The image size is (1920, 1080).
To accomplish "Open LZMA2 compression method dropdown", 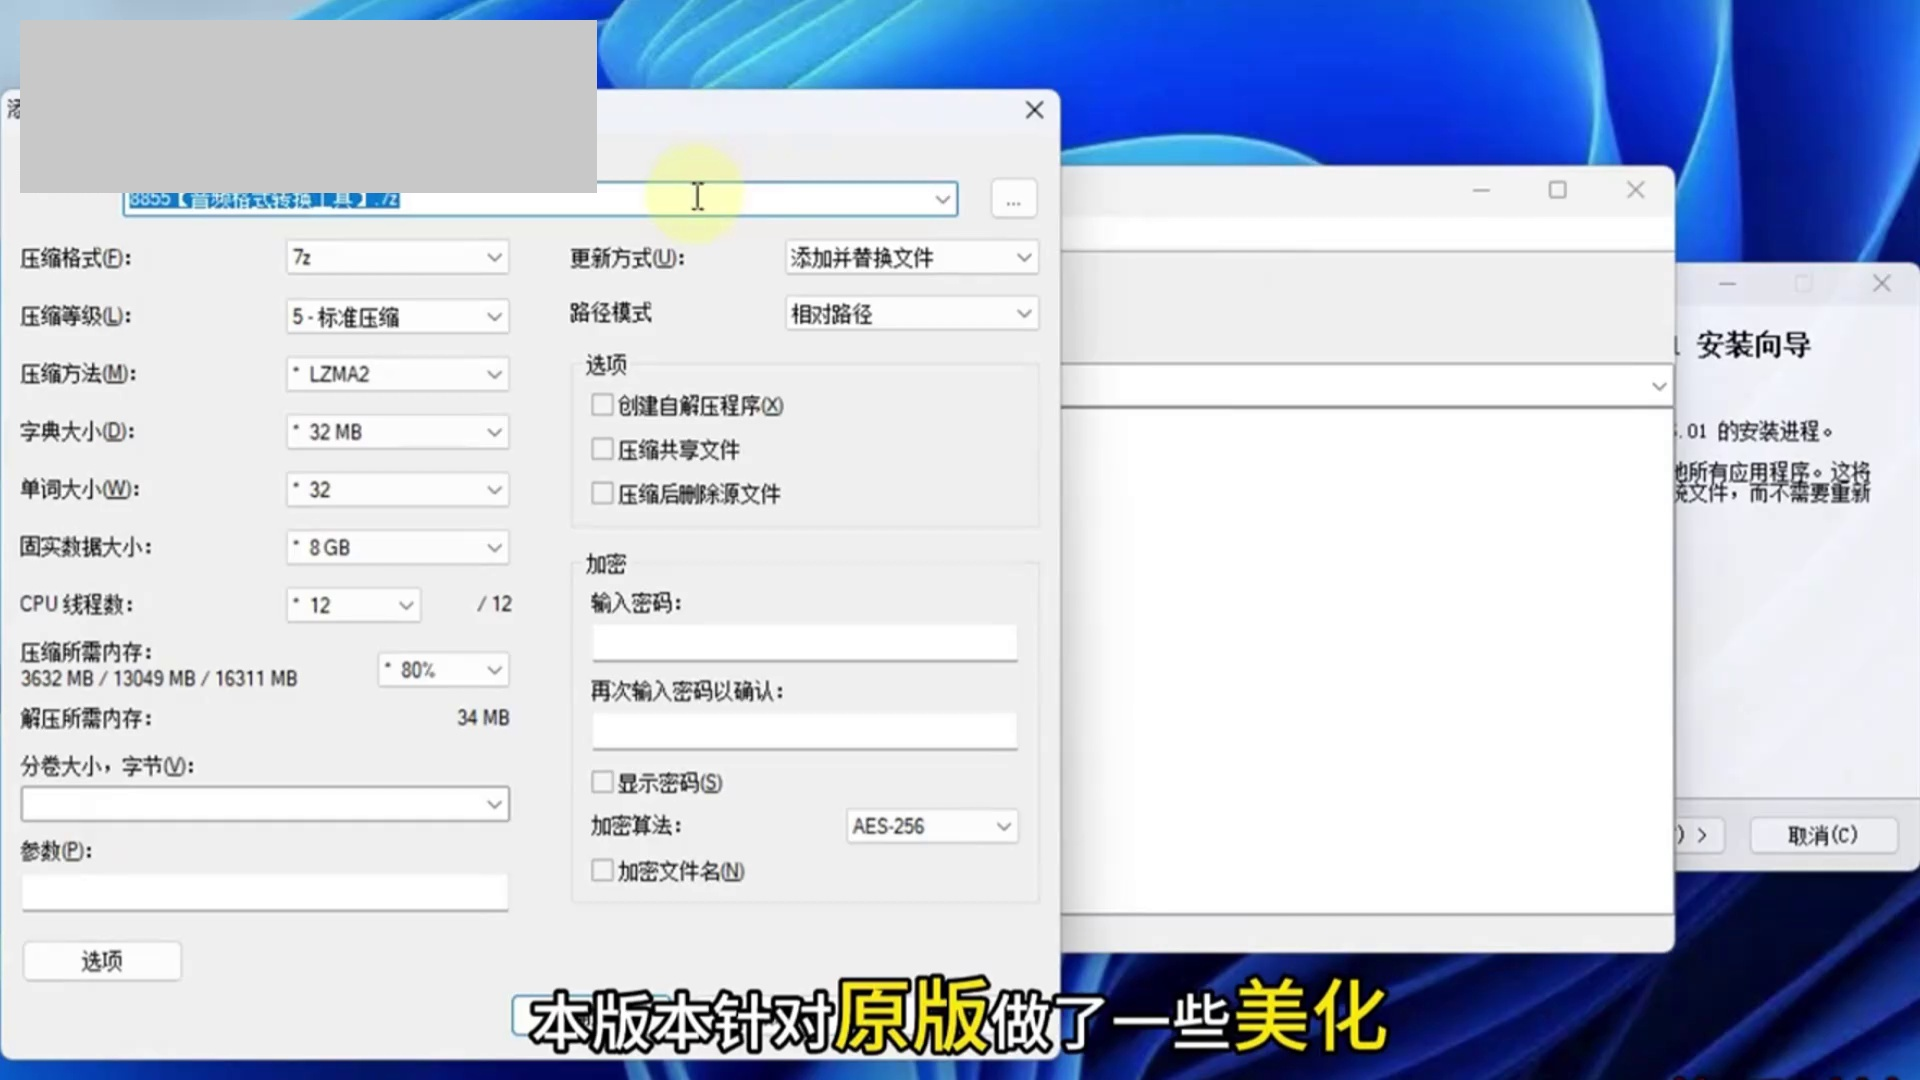I will pos(397,374).
